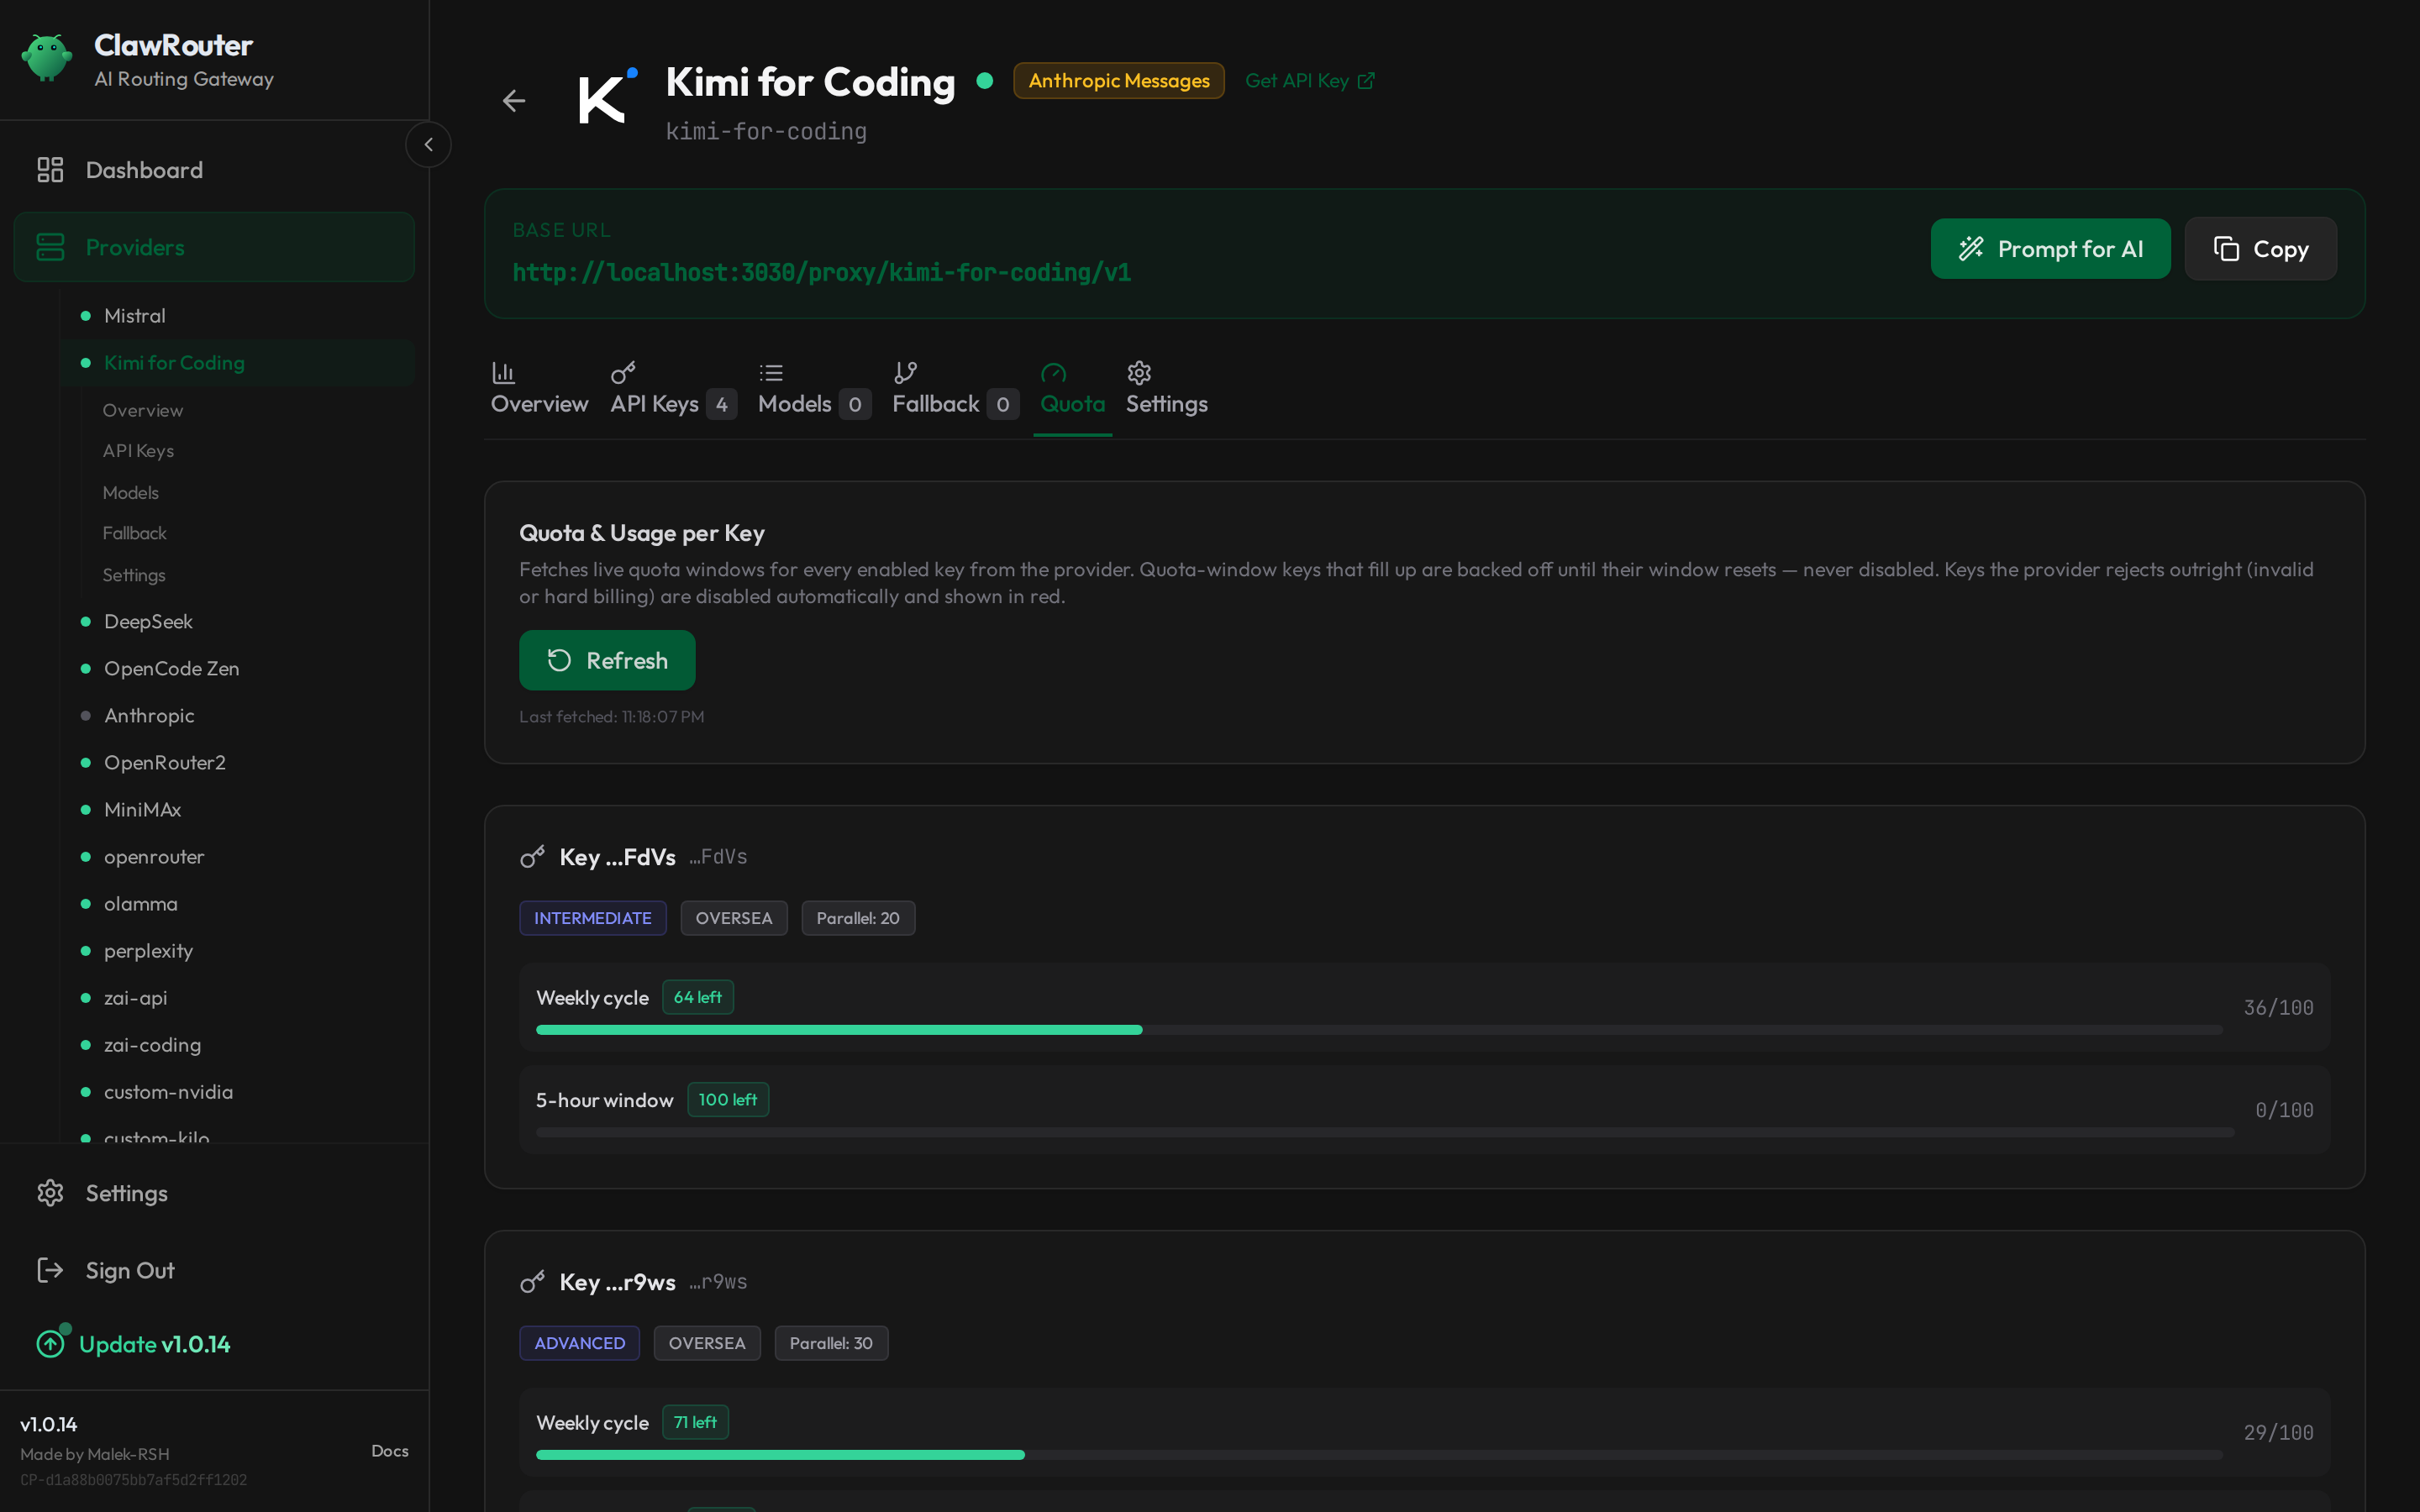This screenshot has height=1512, width=2420.
Task: Click the Overview bar chart icon
Action: pos(503,373)
